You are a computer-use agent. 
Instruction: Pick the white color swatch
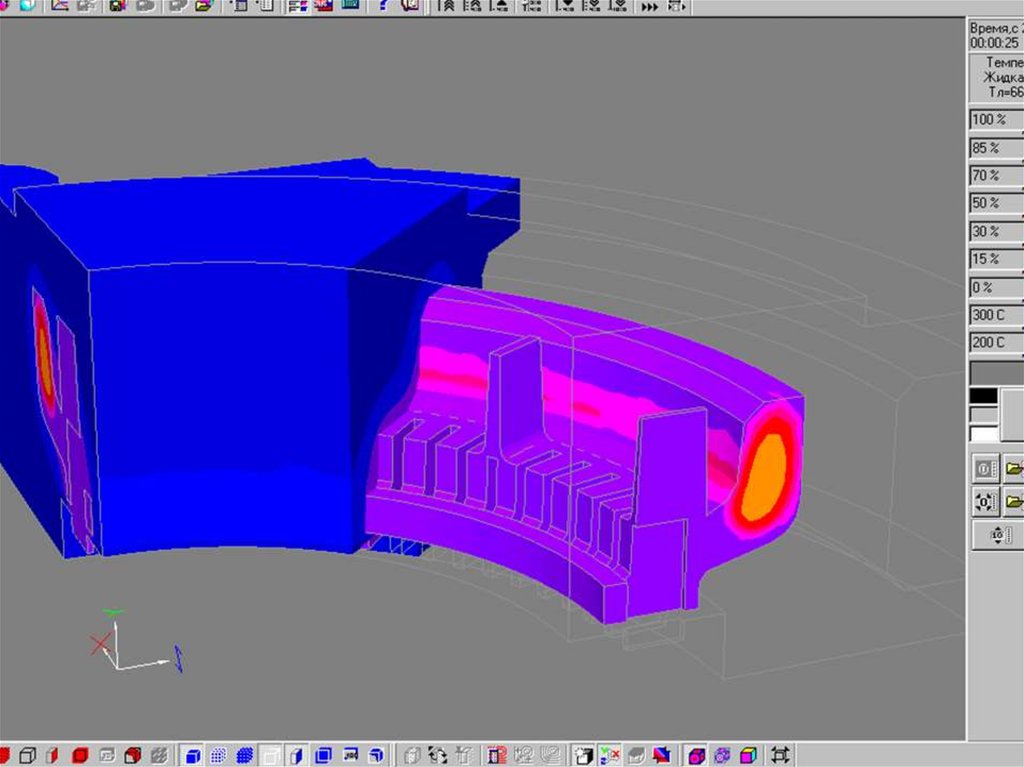click(x=984, y=433)
